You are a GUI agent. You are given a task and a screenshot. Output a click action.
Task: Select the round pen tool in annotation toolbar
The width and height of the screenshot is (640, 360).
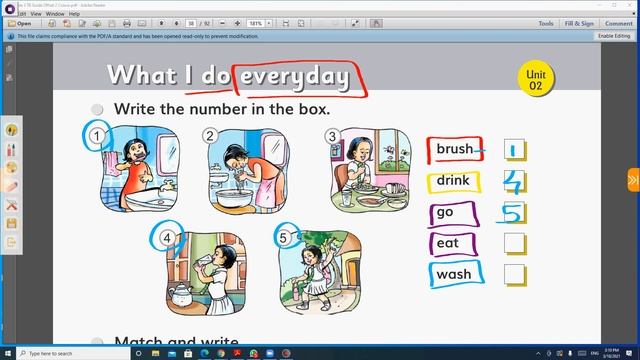(11, 130)
